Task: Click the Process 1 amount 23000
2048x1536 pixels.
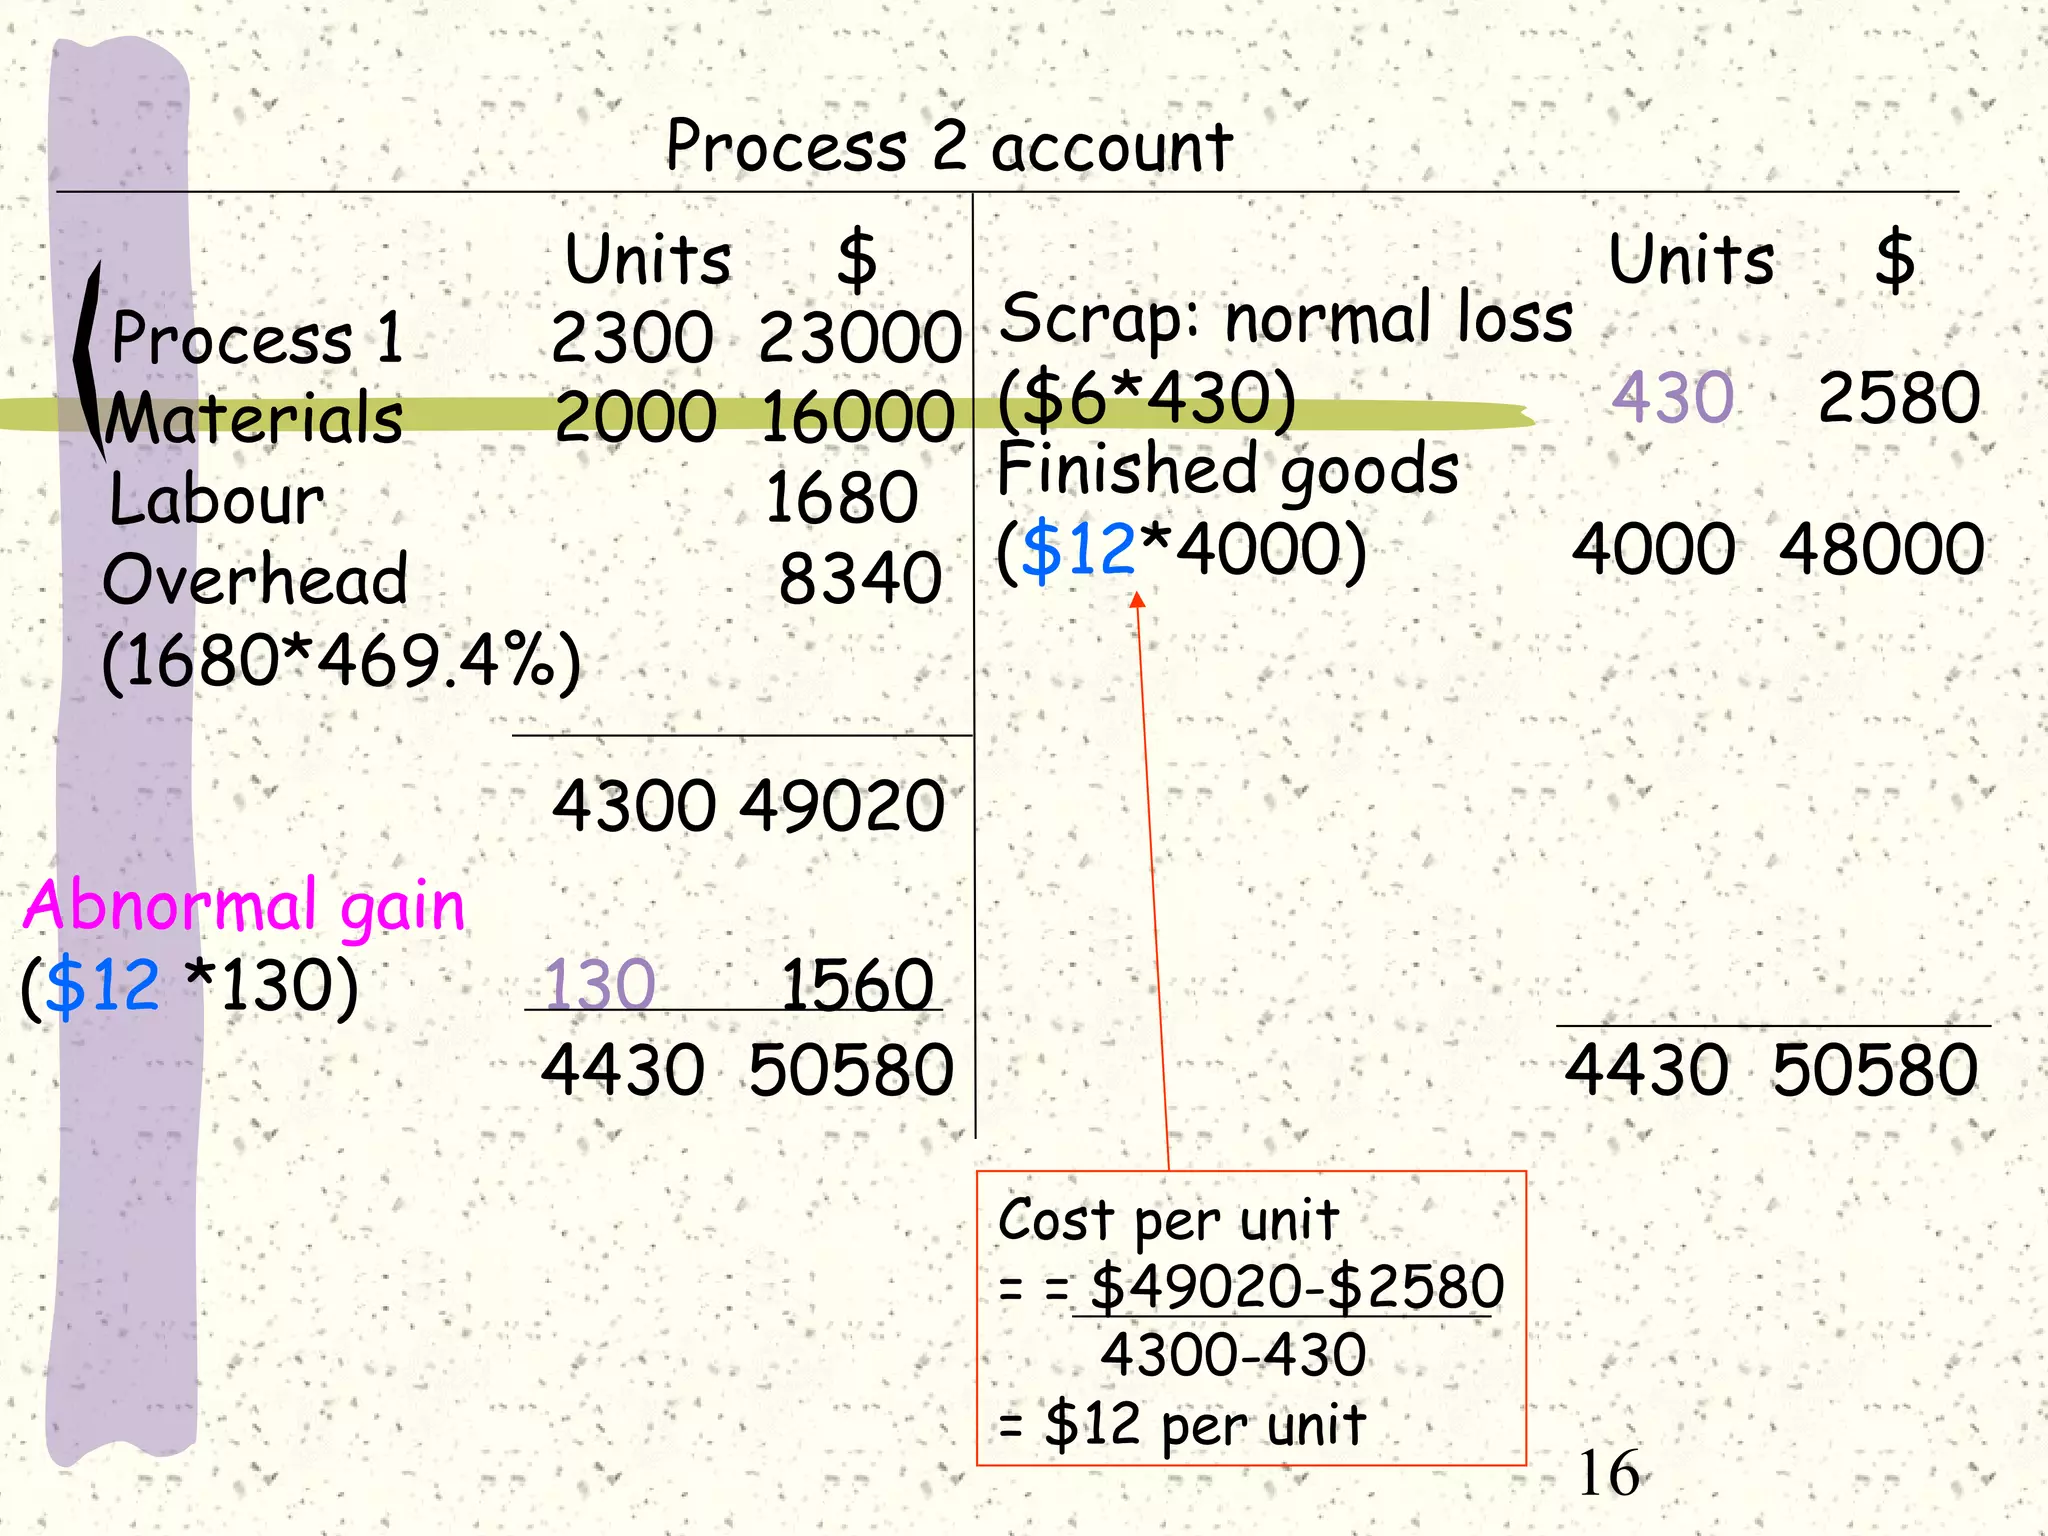Action: tap(859, 337)
